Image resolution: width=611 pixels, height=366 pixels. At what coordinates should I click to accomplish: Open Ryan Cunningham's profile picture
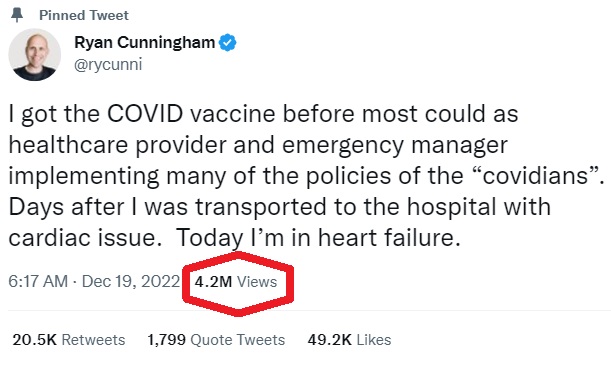tap(35, 55)
